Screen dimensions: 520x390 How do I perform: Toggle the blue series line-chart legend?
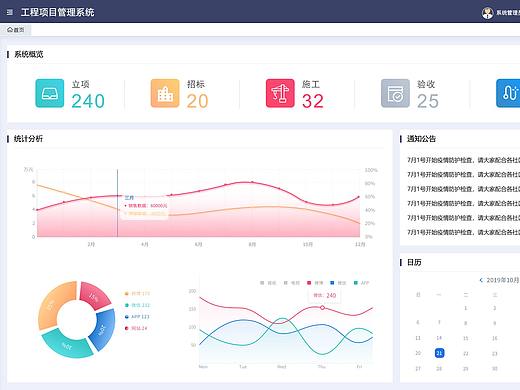click(338, 283)
